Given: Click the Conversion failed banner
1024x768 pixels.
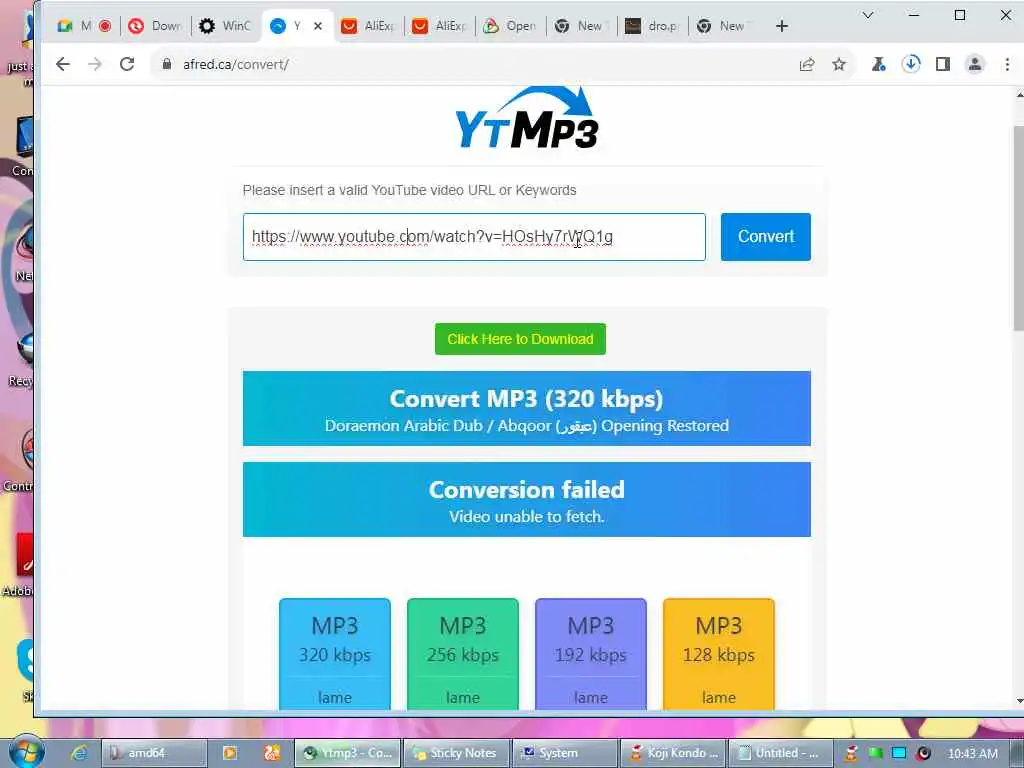Looking at the screenshot, I should [x=526, y=500].
